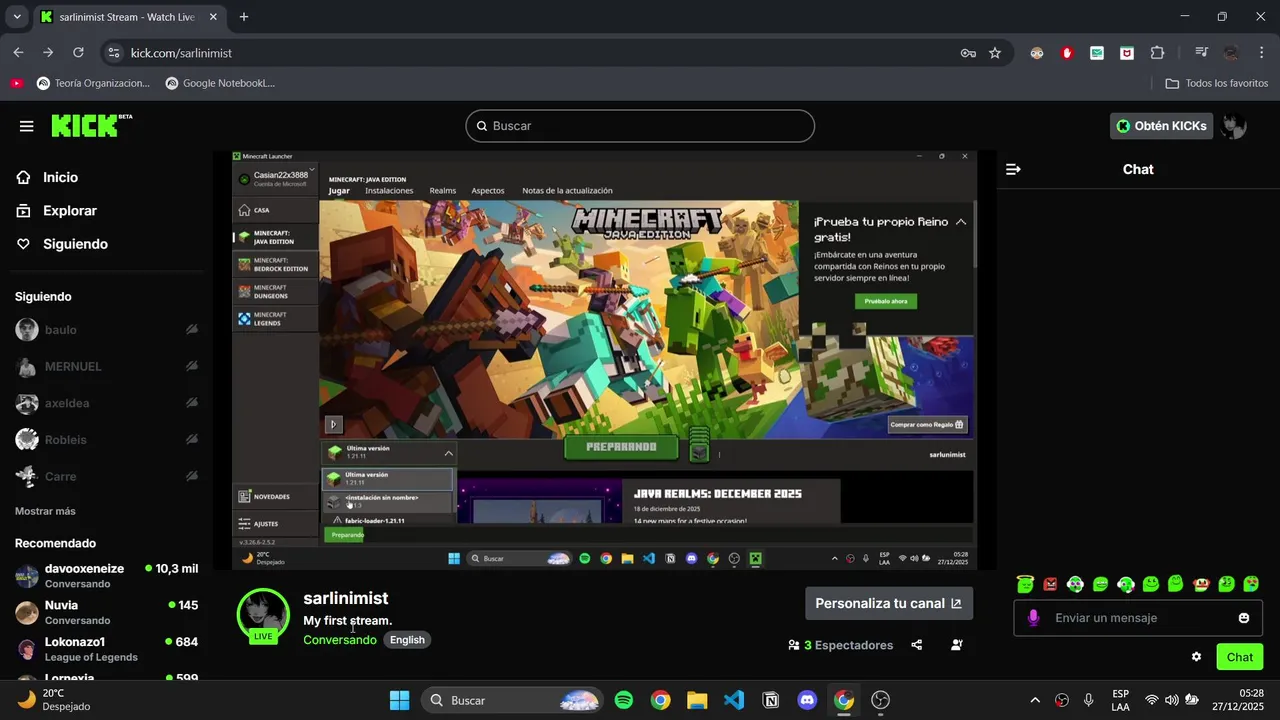Click the follow user icon beside share
Image resolution: width=1280 pixels, height=720 pixels.
click(957, 645)
